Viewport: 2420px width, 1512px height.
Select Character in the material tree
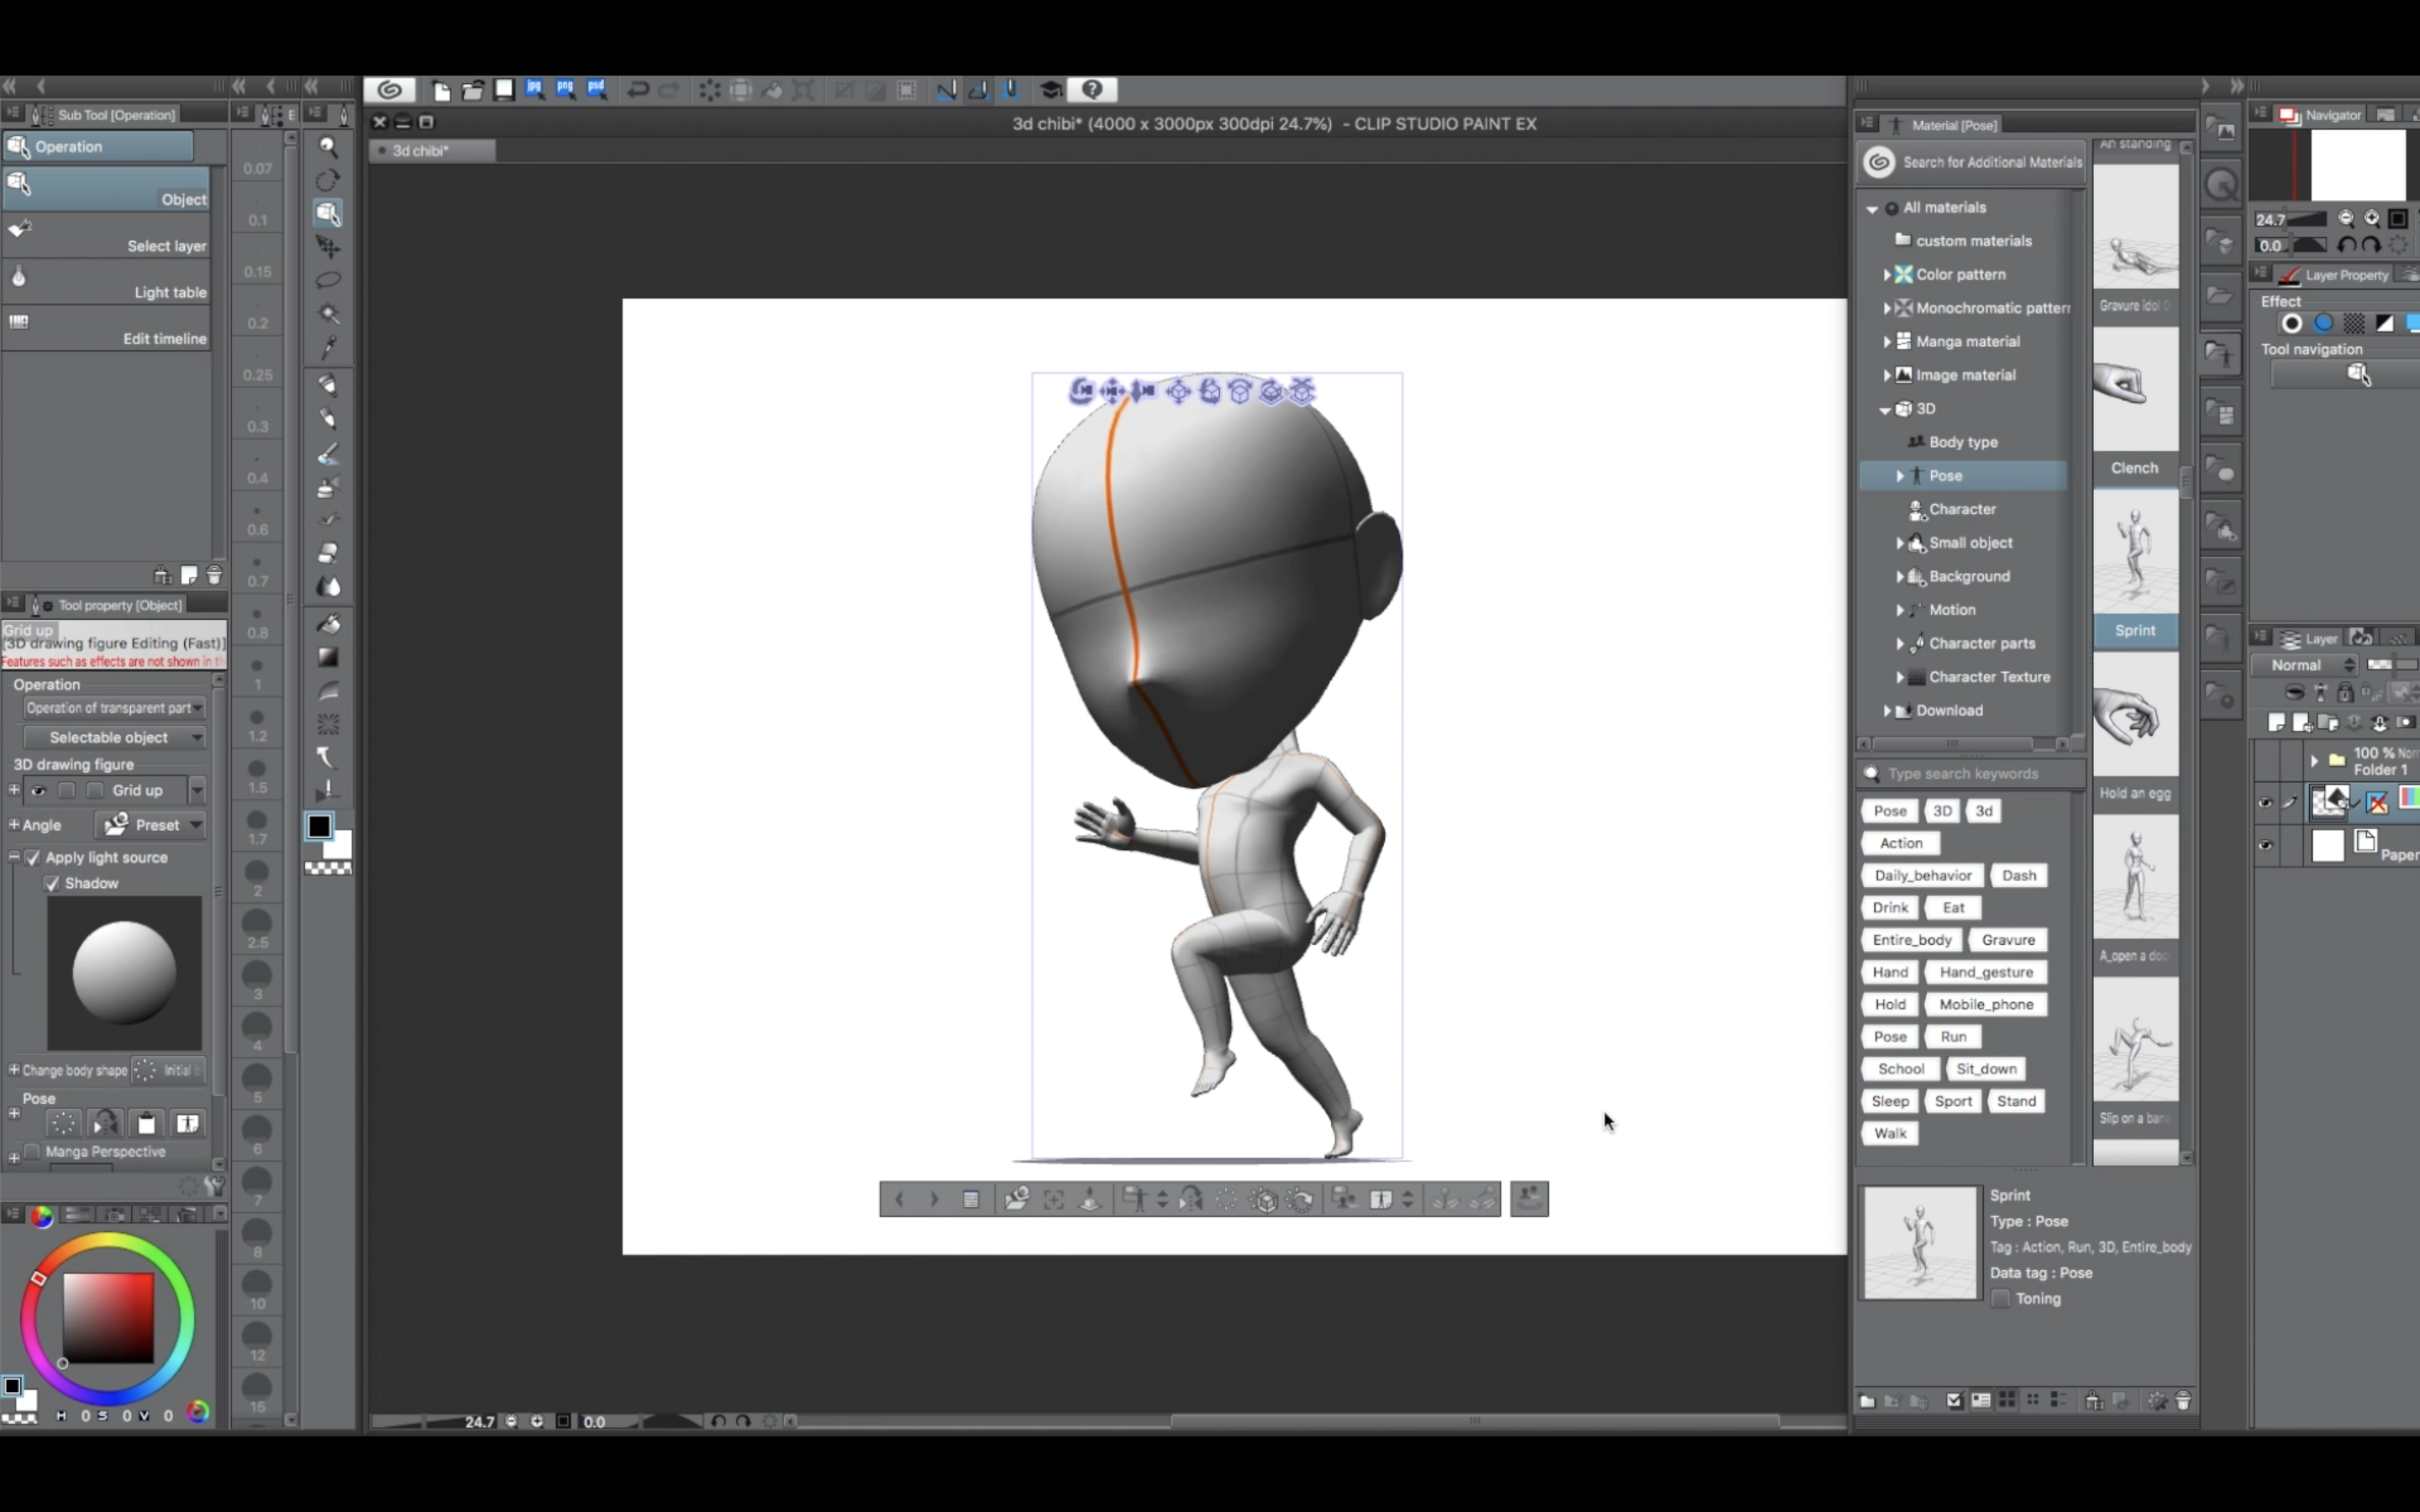(x=1962, y=509)
